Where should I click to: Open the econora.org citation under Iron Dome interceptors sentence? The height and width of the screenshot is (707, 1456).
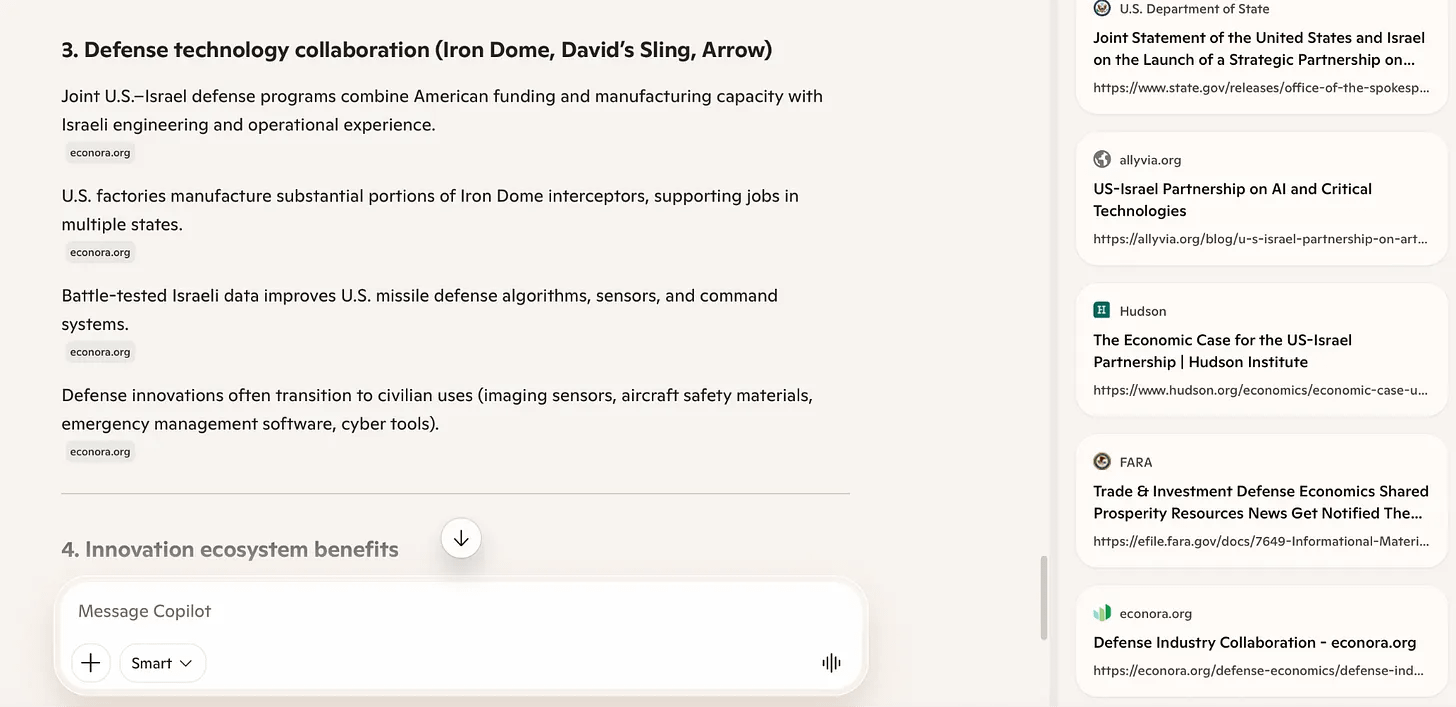(x=100, y=252)
